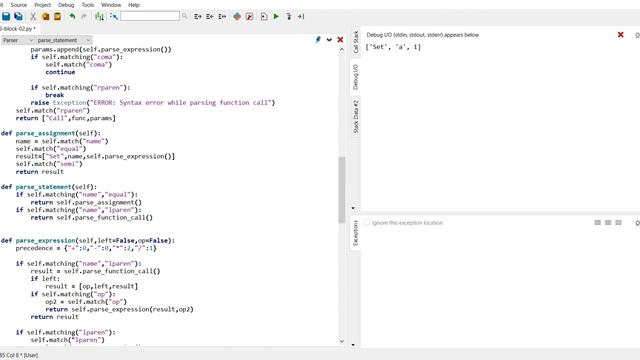Click the return self.parse_assignment() line
Viewport: 640px width, 360px height.
86,202
